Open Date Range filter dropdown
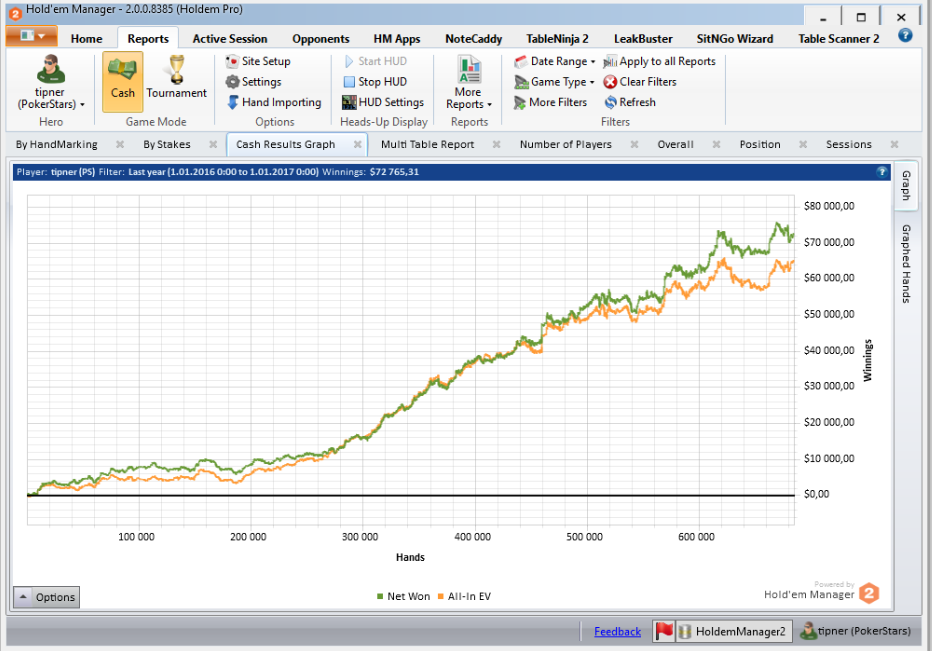Screen dimensions: 932x651 coord(555,61)
